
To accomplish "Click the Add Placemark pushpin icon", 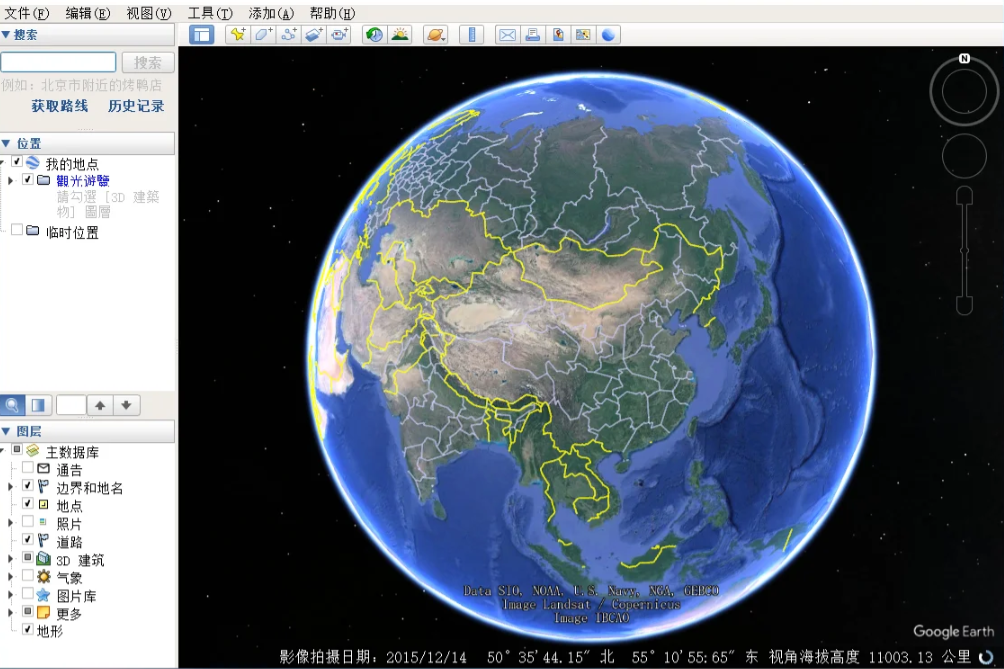I will pyautogui.click(x=237, y=35).
